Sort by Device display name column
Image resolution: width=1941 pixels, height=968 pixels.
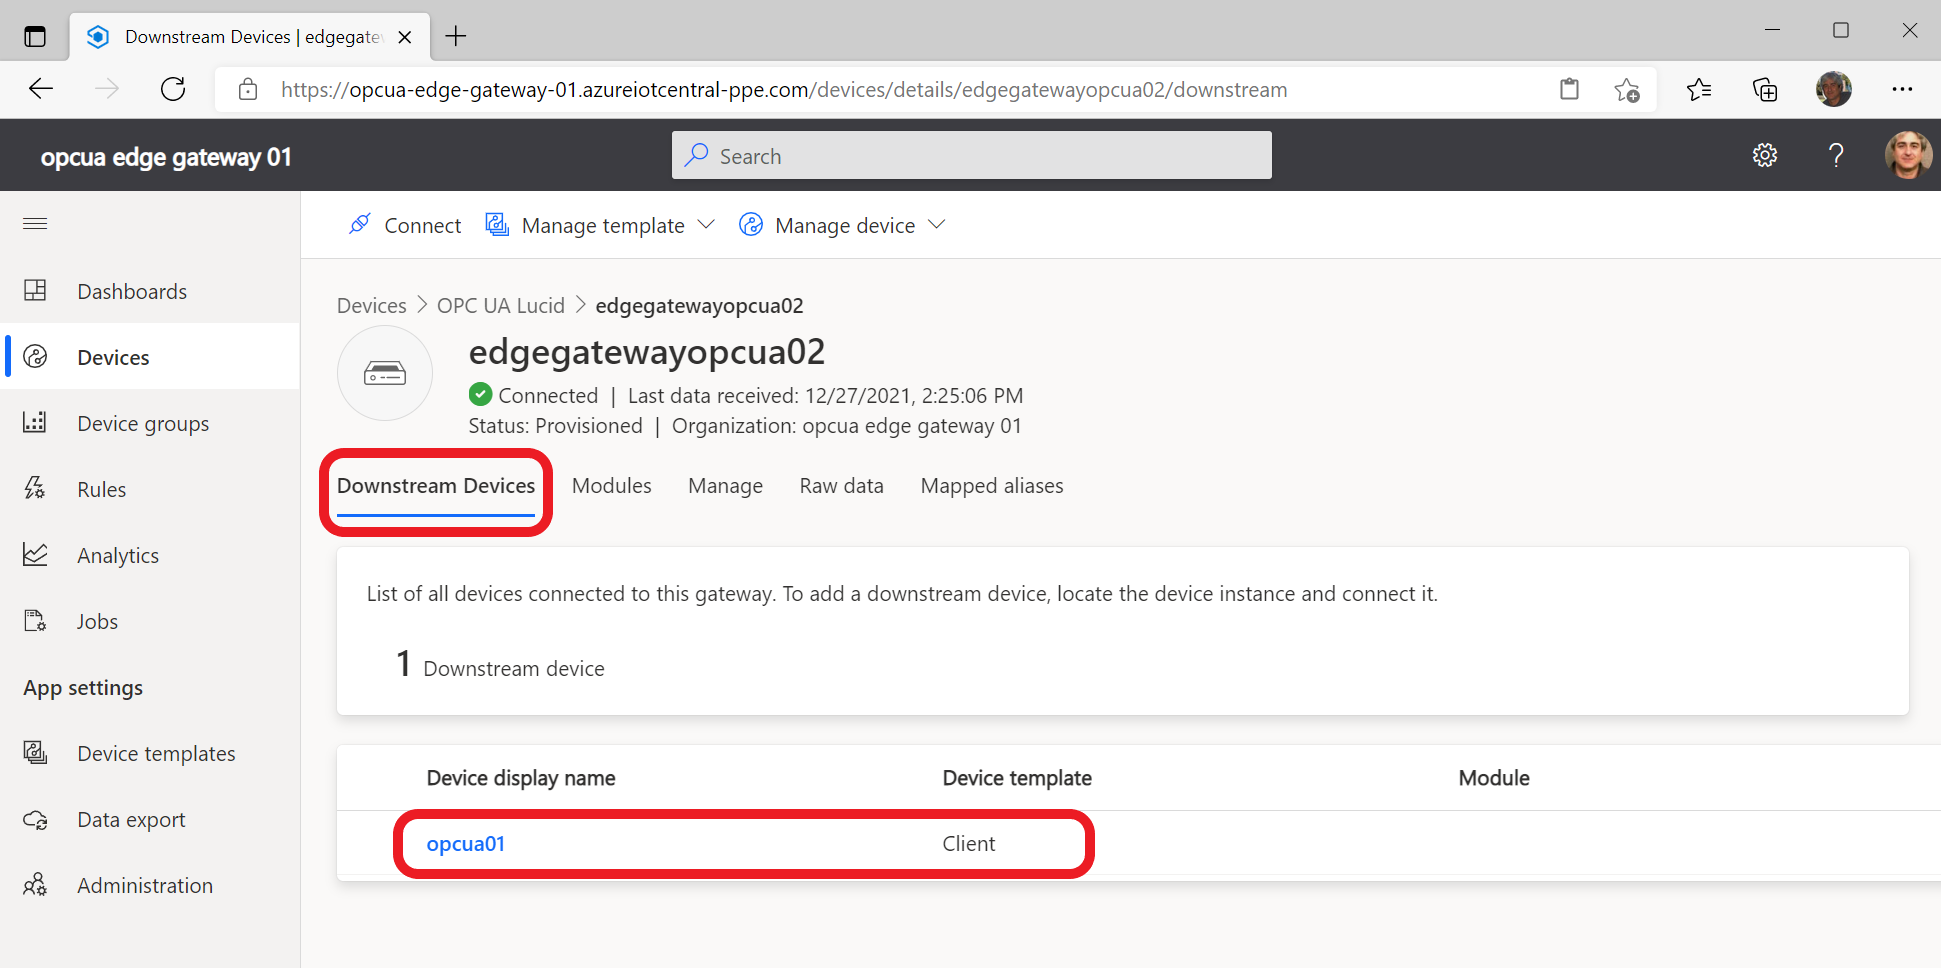click(521, 778)
